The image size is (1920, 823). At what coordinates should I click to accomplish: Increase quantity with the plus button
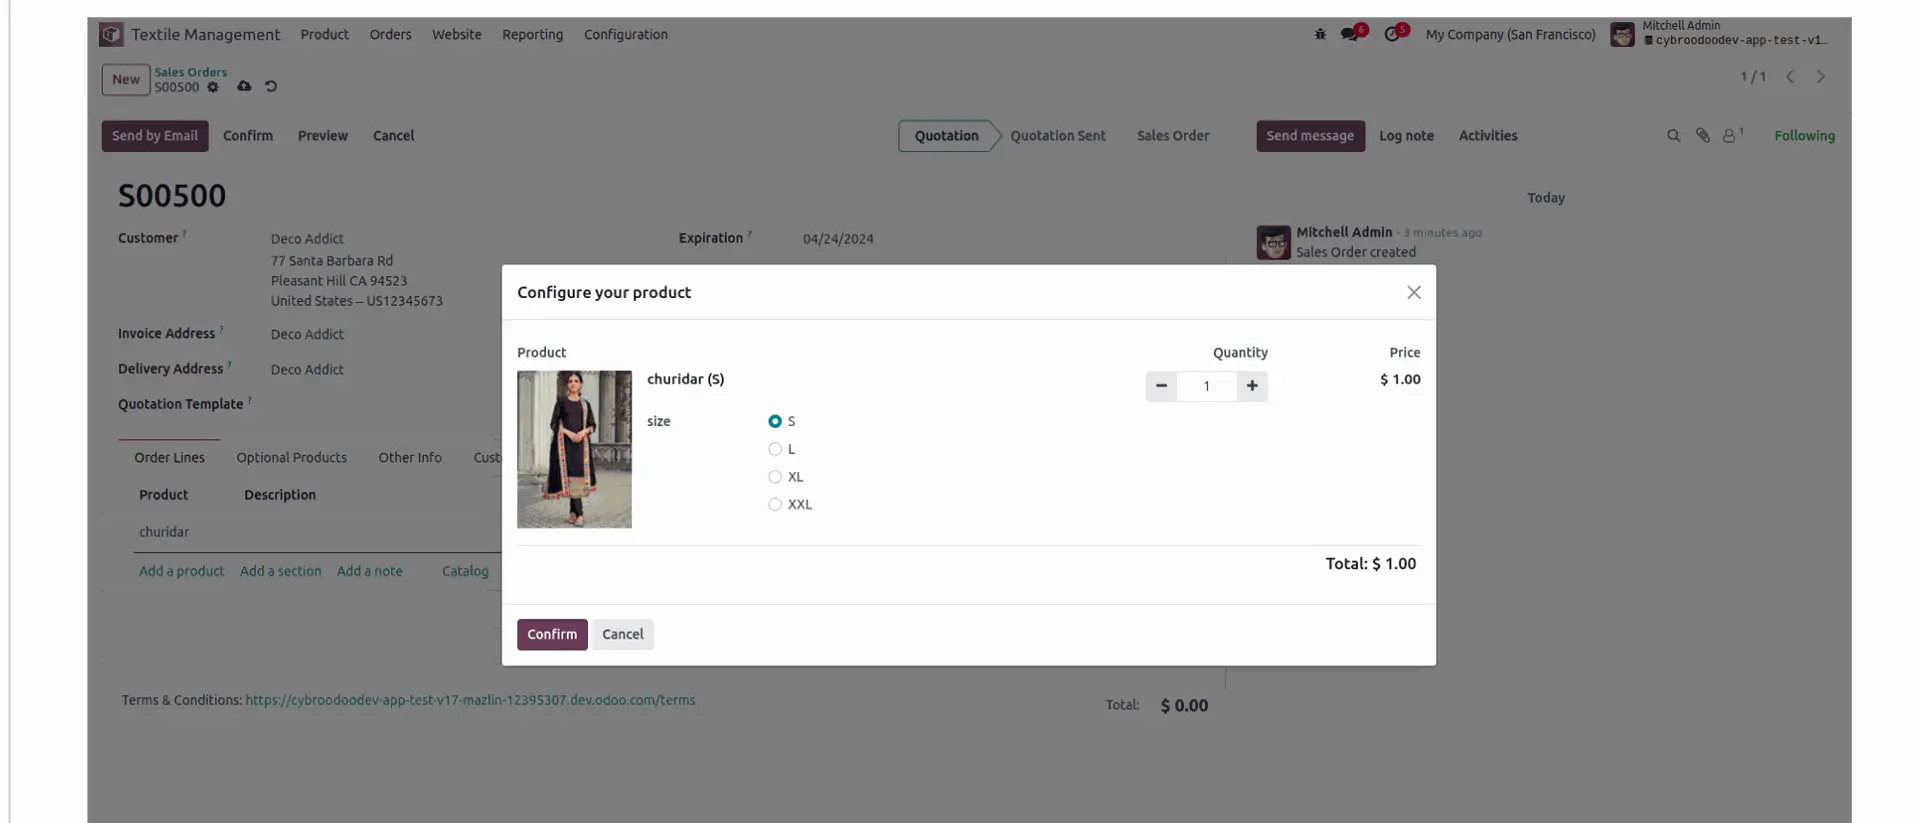pyautogui.click(x=1252, y=386)
